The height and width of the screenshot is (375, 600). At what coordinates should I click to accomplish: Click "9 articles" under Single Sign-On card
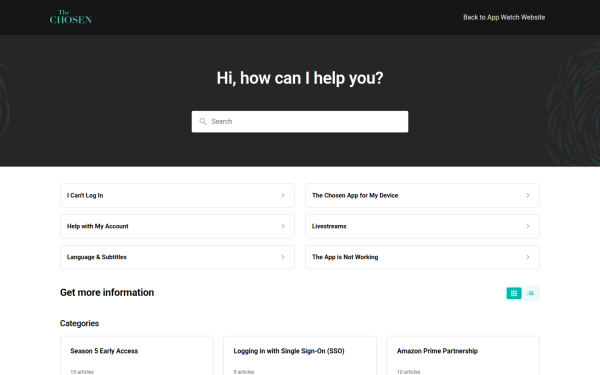[244, 372]
